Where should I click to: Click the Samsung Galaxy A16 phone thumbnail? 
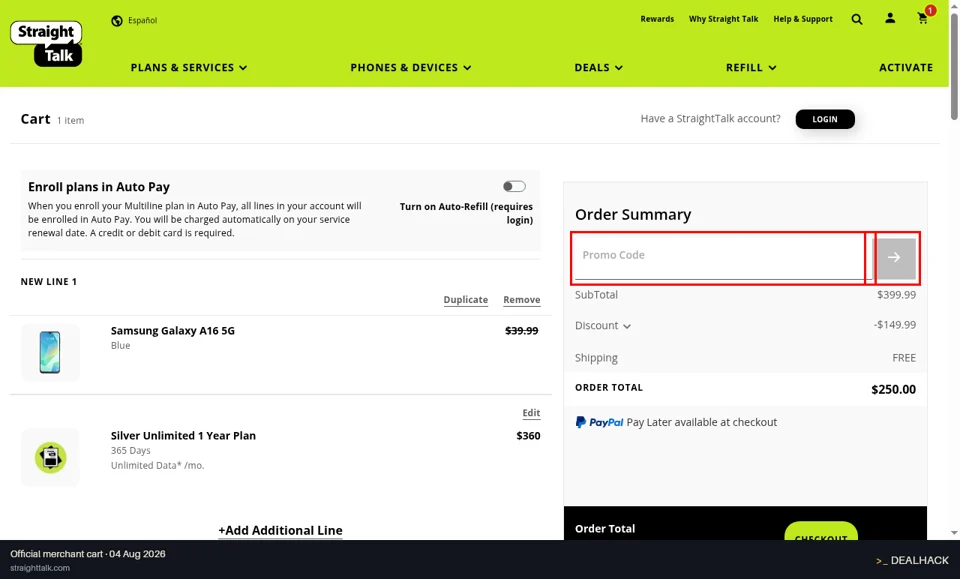50,353
